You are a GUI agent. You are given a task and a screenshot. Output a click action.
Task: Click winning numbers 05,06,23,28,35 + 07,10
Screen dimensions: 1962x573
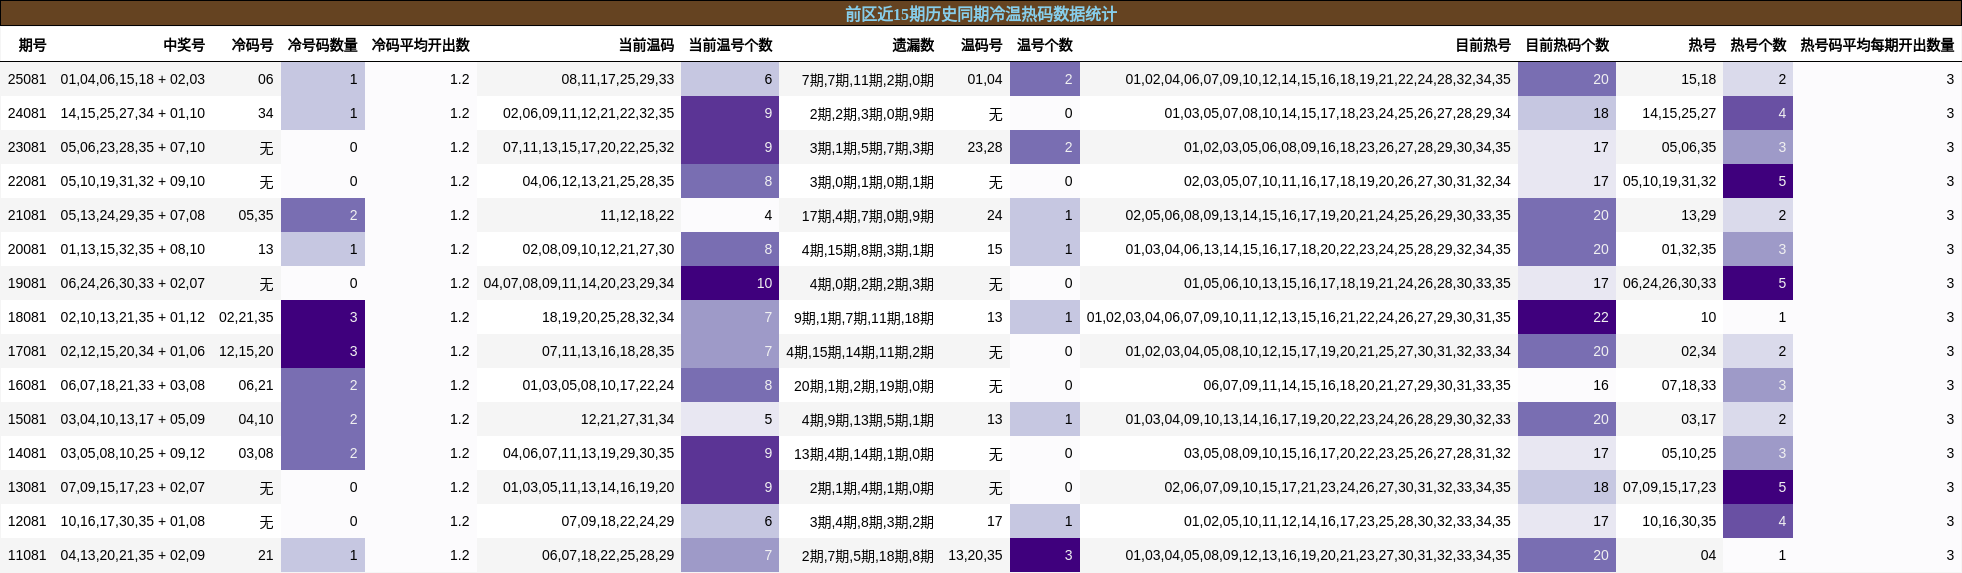133,147
